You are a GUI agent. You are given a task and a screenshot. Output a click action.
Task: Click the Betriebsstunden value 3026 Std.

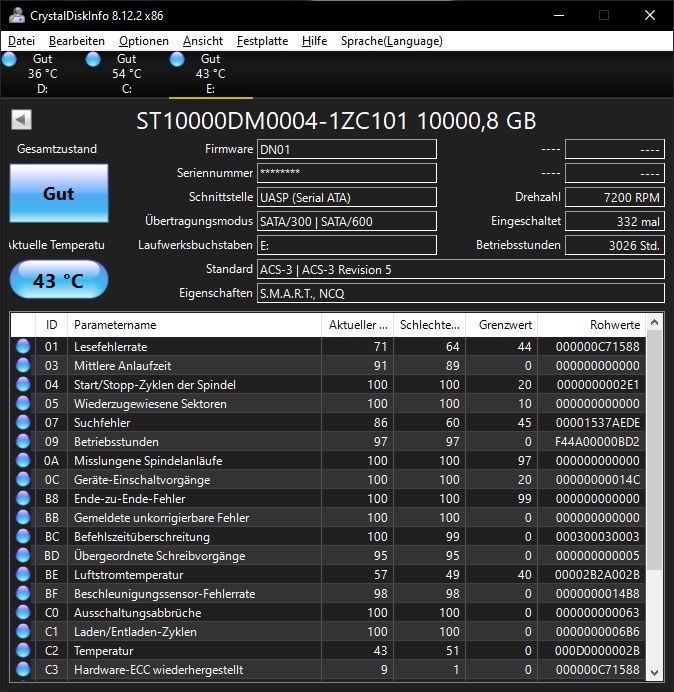(x=615, y=245)
